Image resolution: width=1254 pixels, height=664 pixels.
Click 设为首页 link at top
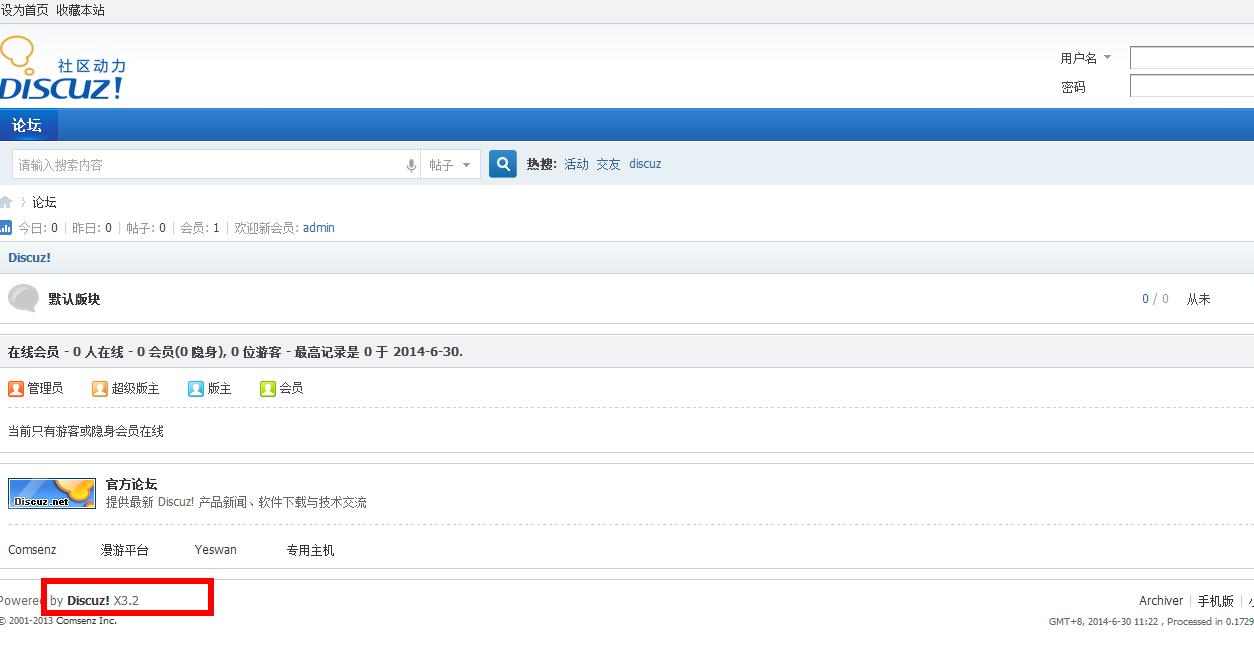[24, 10]
